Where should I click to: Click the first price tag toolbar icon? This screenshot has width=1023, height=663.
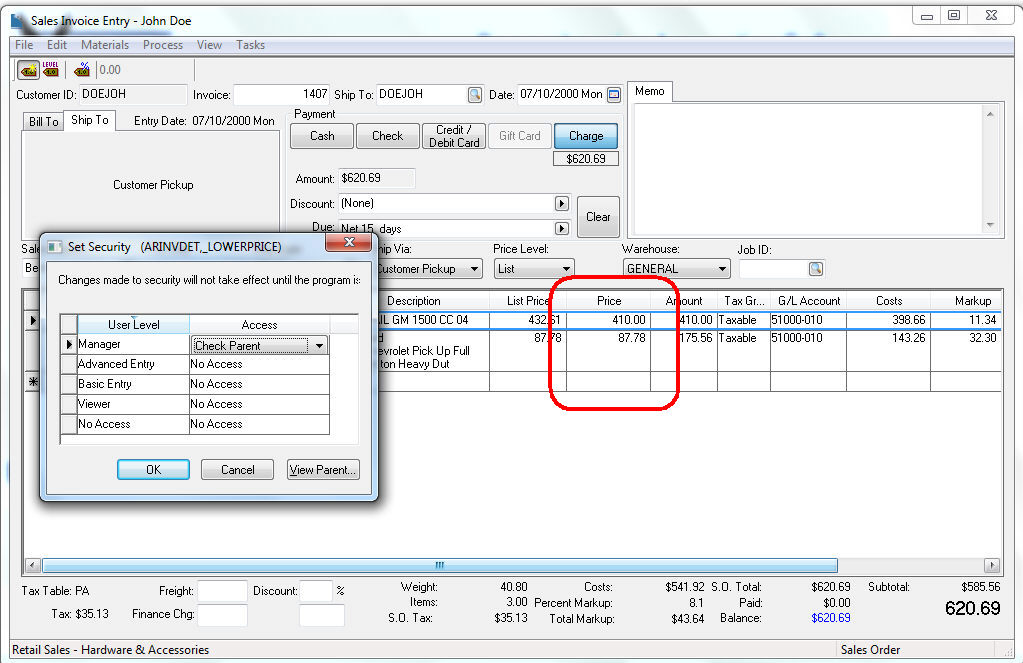[x=28, y=70]
